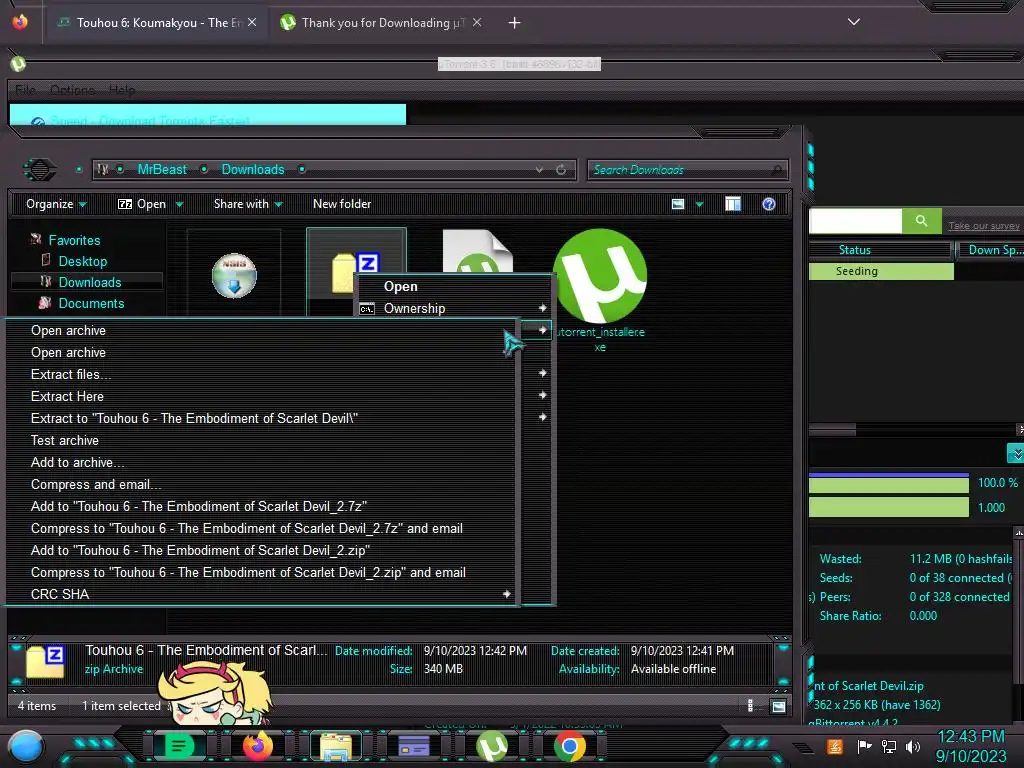Expand the Share with dropdown arrow
Image resolution: width=1024 pixels, height=768 pixels.
(x=279, y=204)
